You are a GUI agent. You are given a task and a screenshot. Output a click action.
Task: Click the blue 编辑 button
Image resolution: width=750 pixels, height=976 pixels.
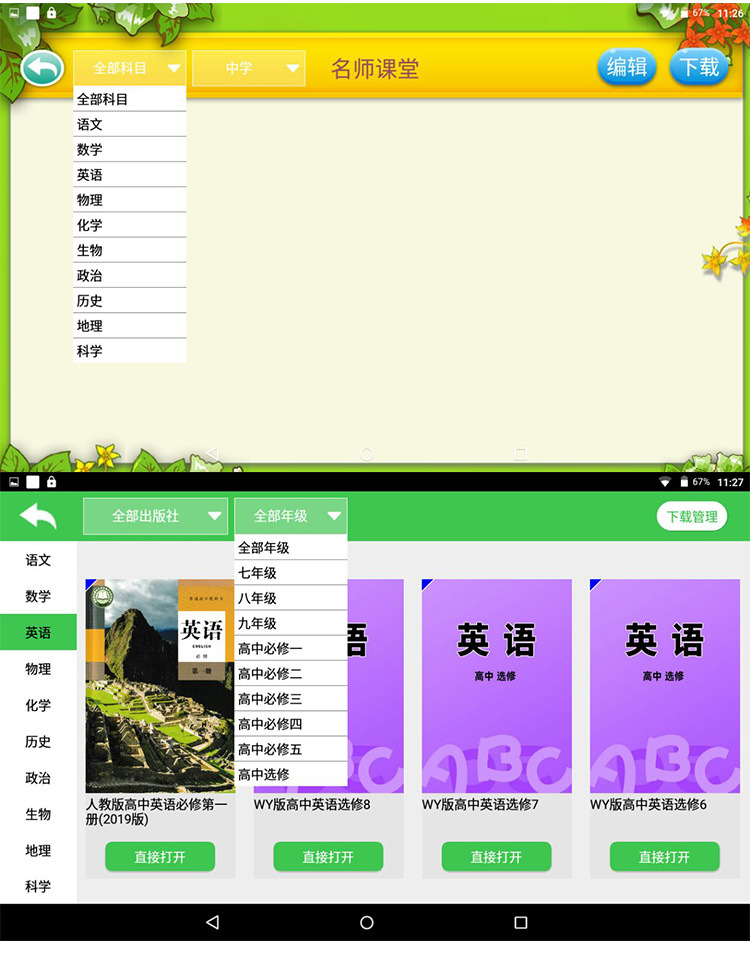click(x=627, y=67)
